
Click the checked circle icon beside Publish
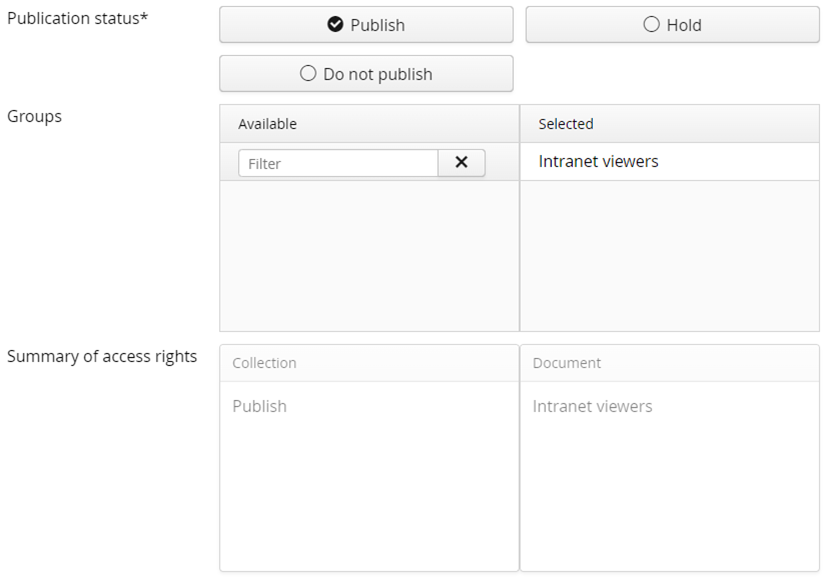336,25
